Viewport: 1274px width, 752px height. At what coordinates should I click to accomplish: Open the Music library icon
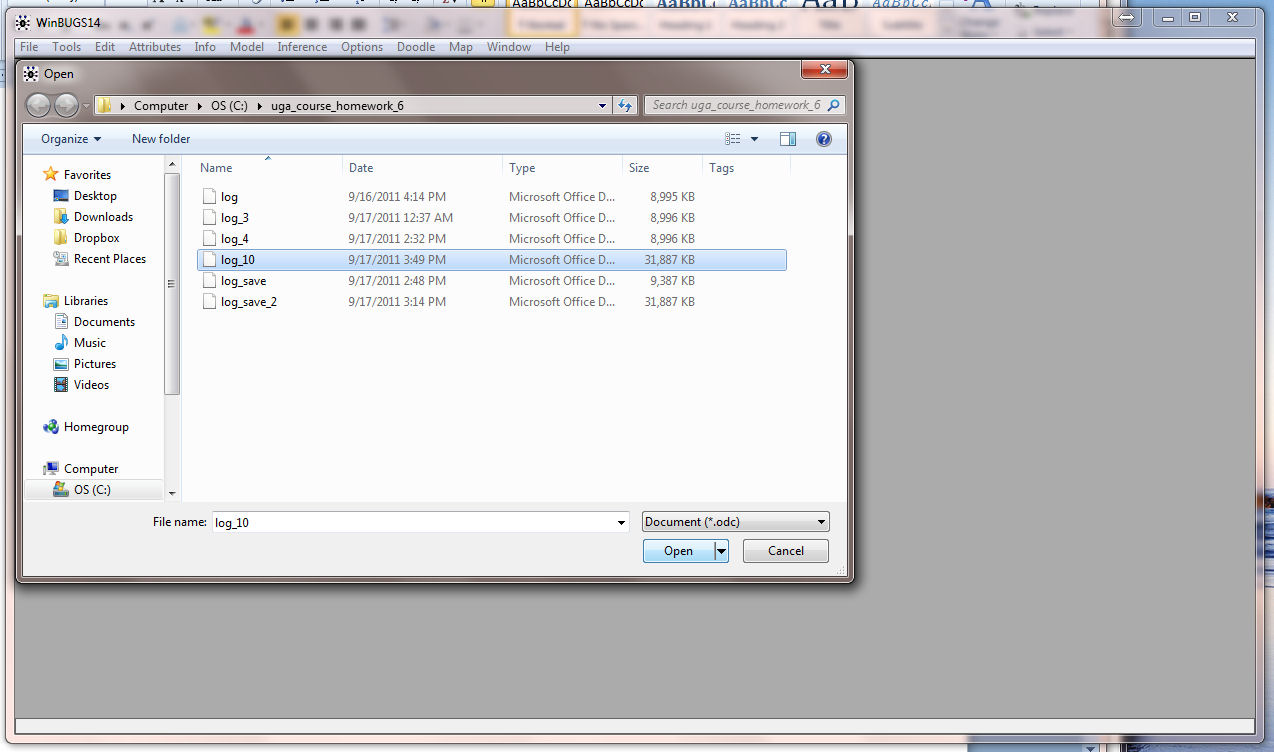click(61, 343)
